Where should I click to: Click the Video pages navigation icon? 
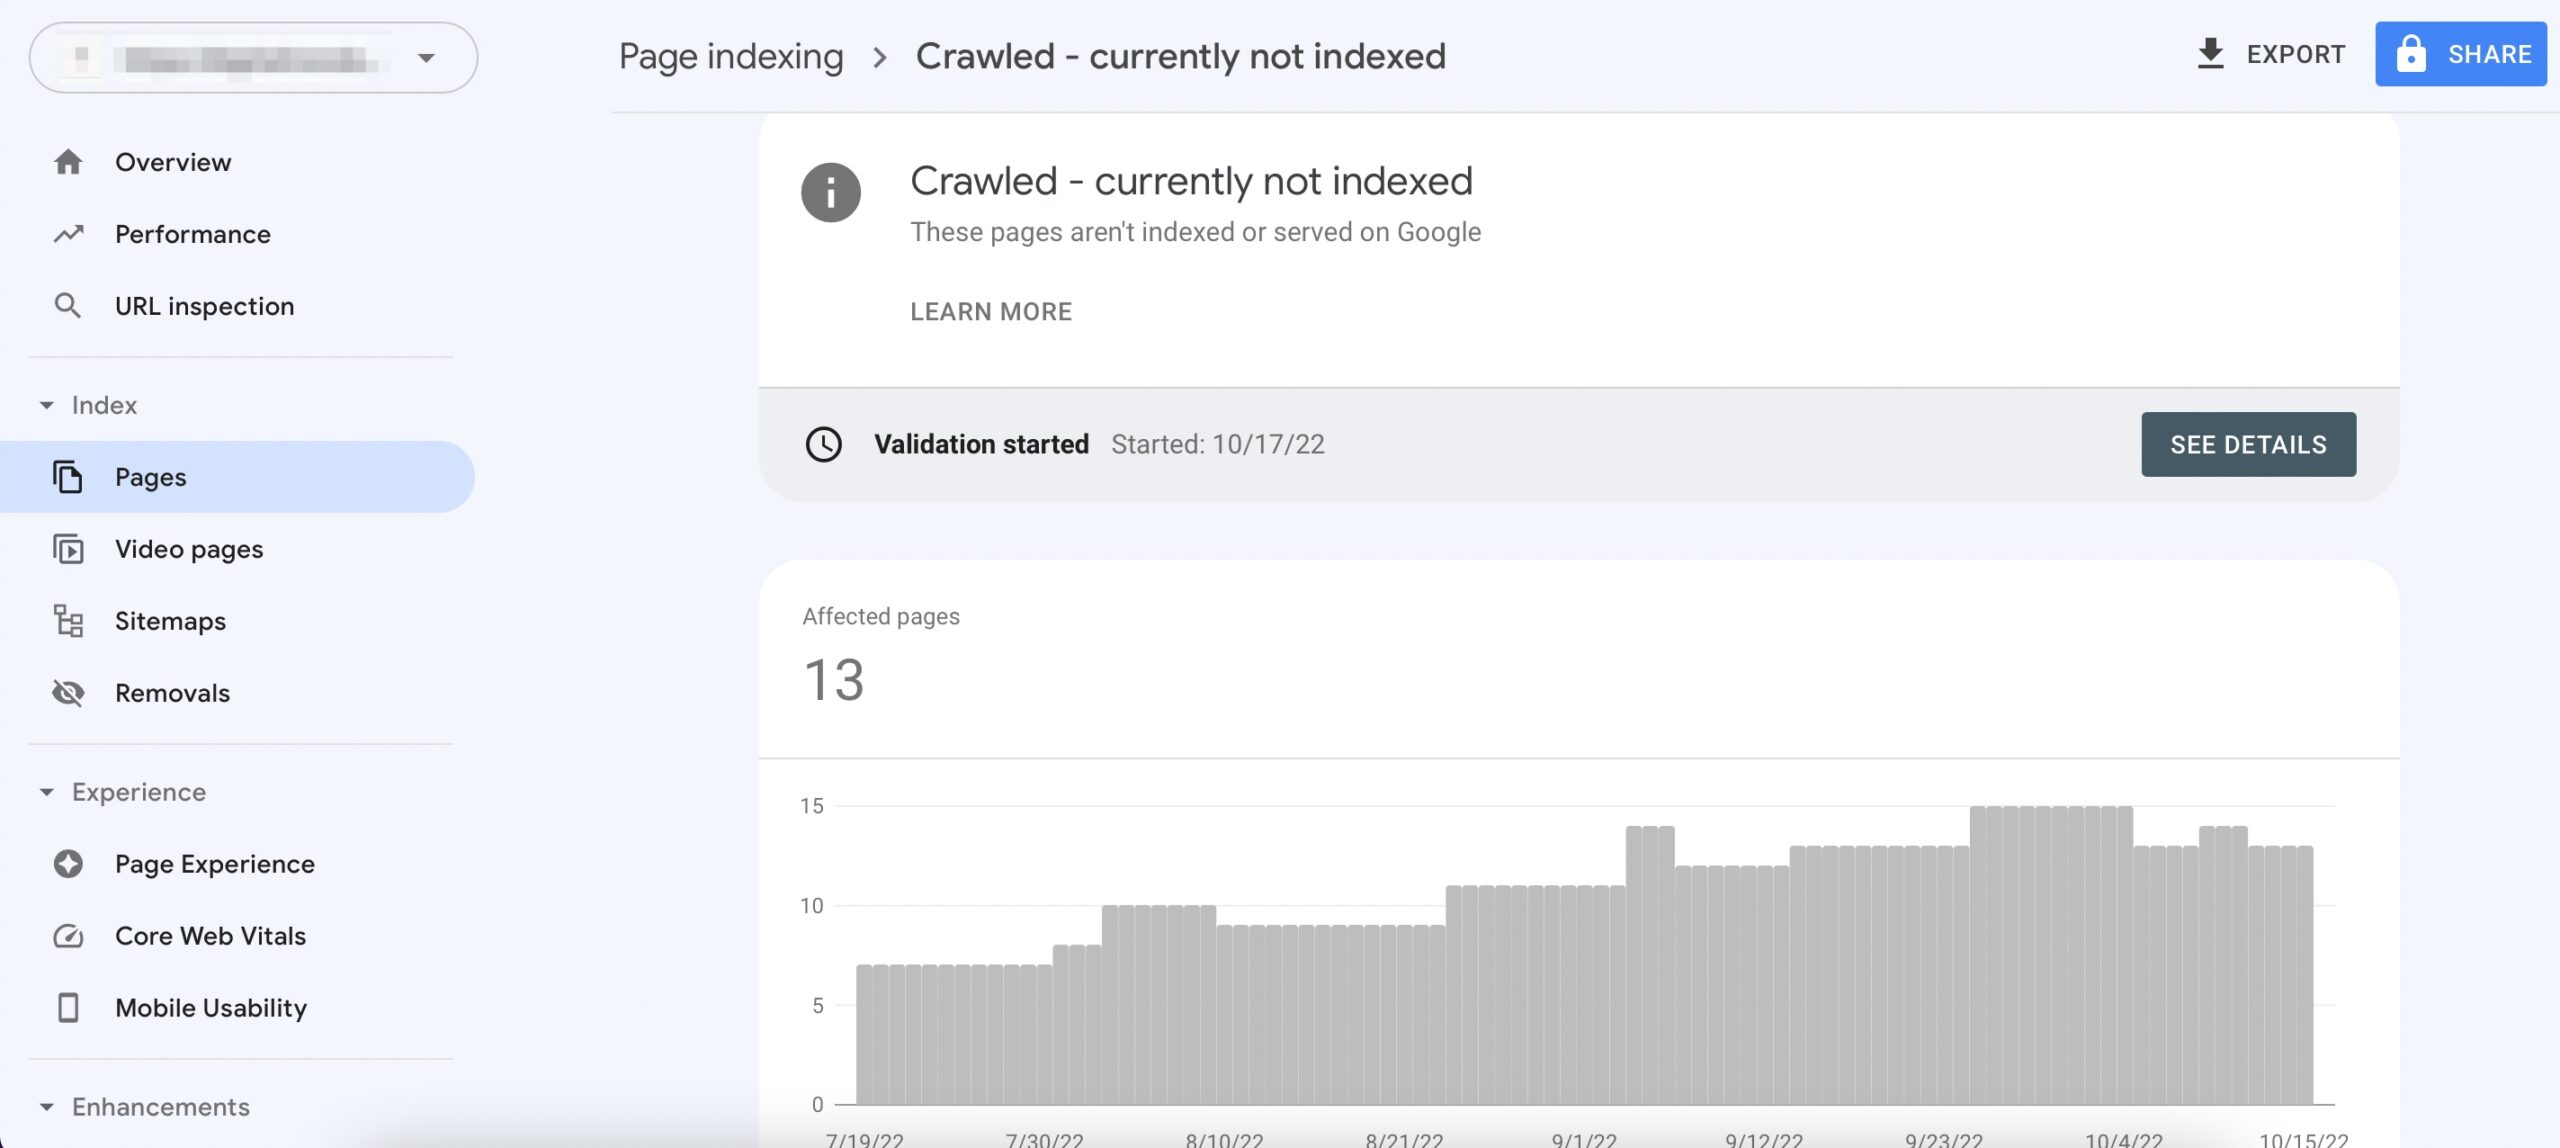67,547
